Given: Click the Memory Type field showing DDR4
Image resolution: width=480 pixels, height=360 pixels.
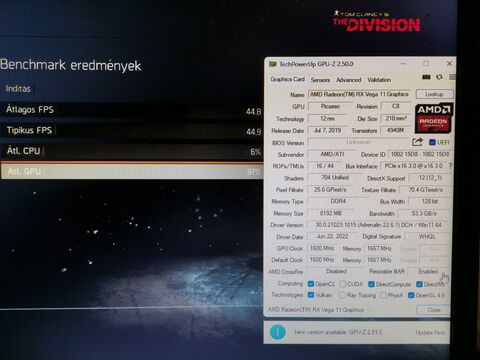Looking at the screenshot, I should [x=338, y=201].
